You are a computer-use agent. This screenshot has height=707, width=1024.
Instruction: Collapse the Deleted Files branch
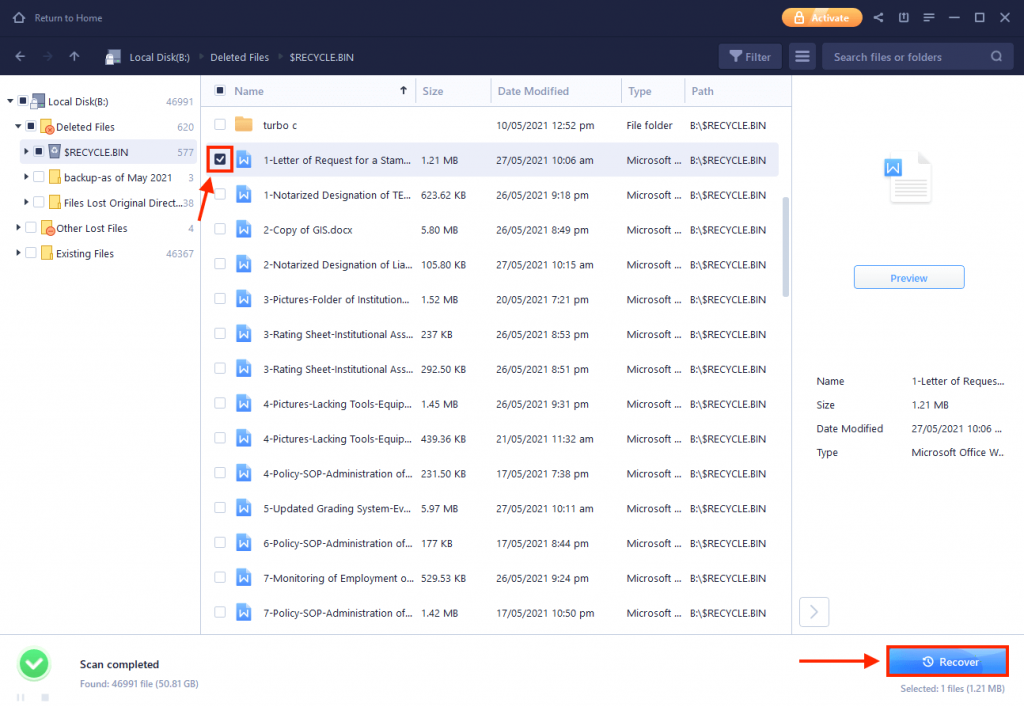[x=17, y=126]
